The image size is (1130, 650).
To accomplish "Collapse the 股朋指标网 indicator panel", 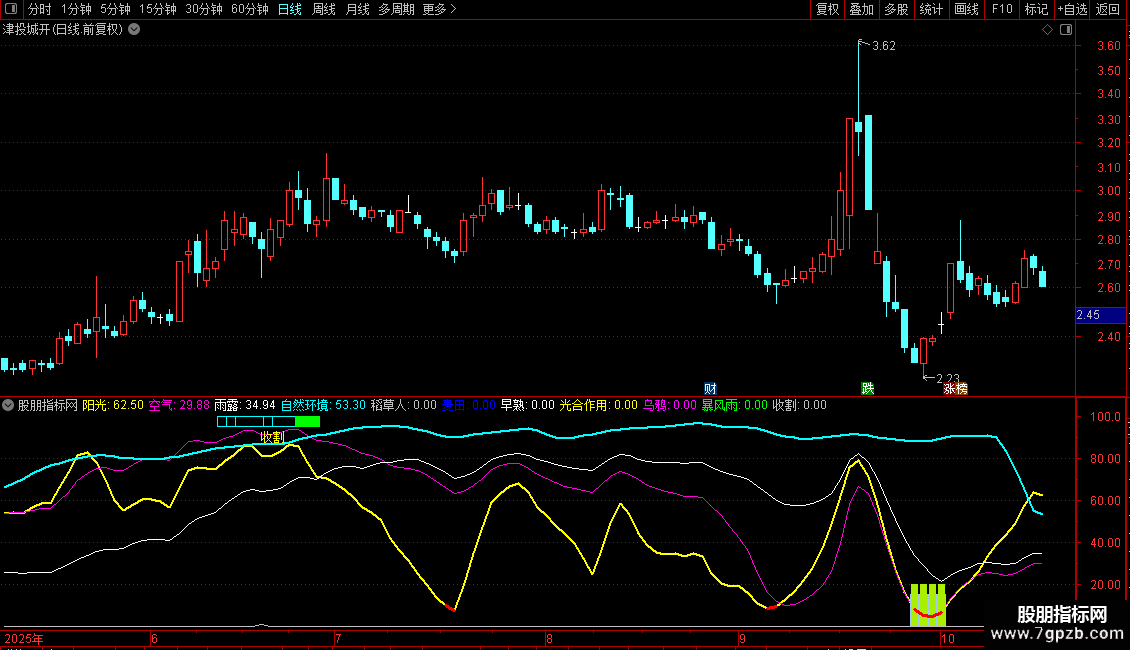I will [x=9, y=405].
